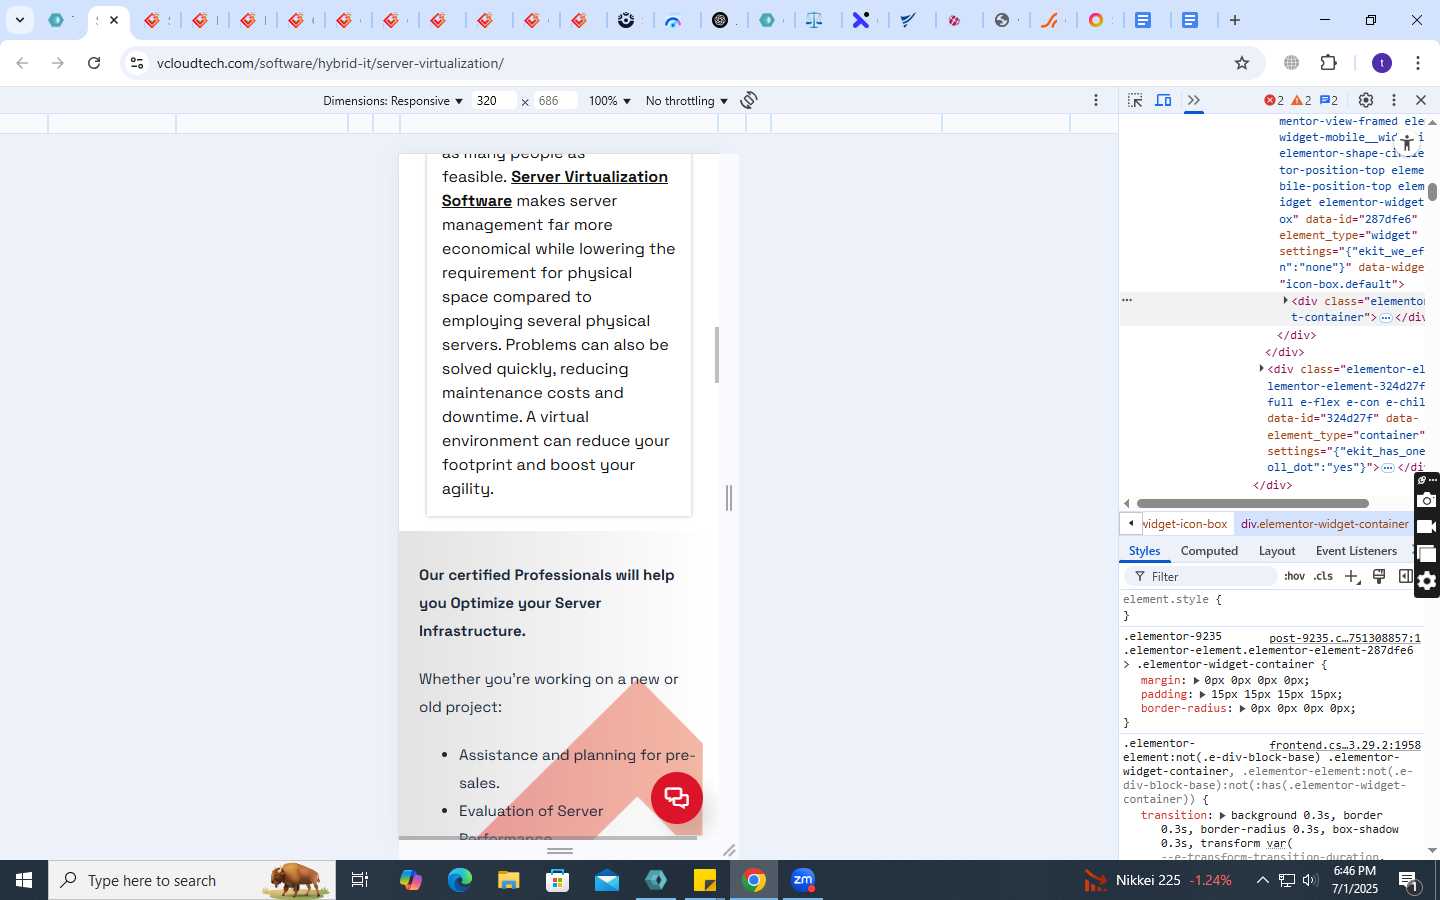Expand the padding shorthand property
Viewport: 1440px width, 900px height.
point(1203,694)
